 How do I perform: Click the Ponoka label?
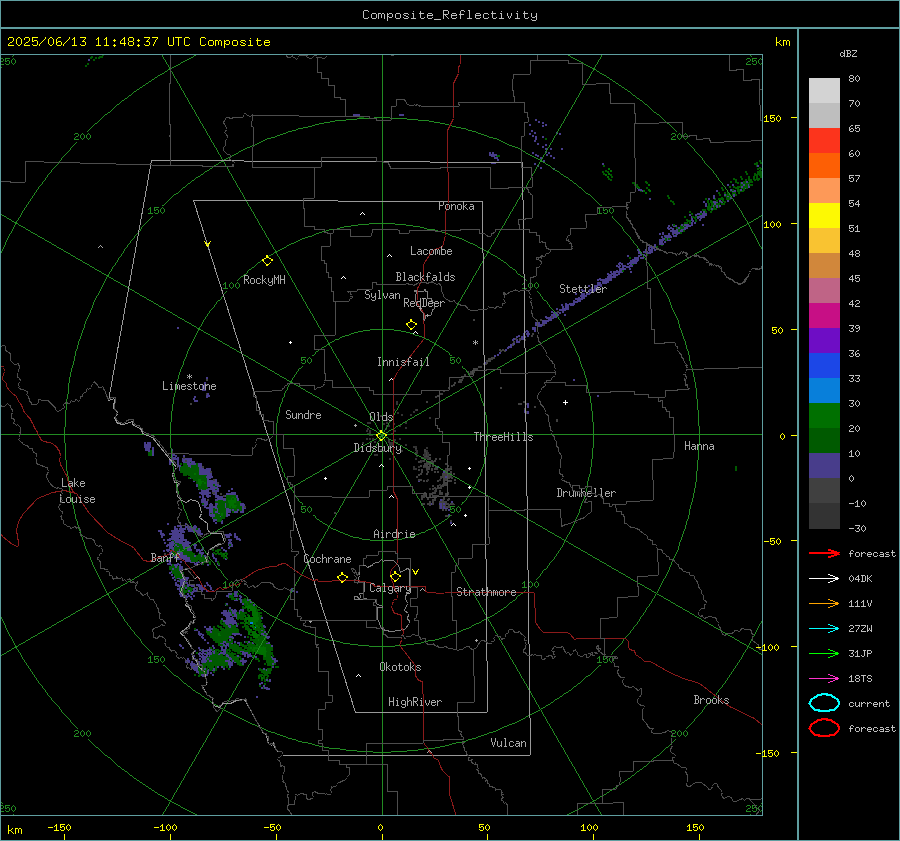tap(456, 206)
